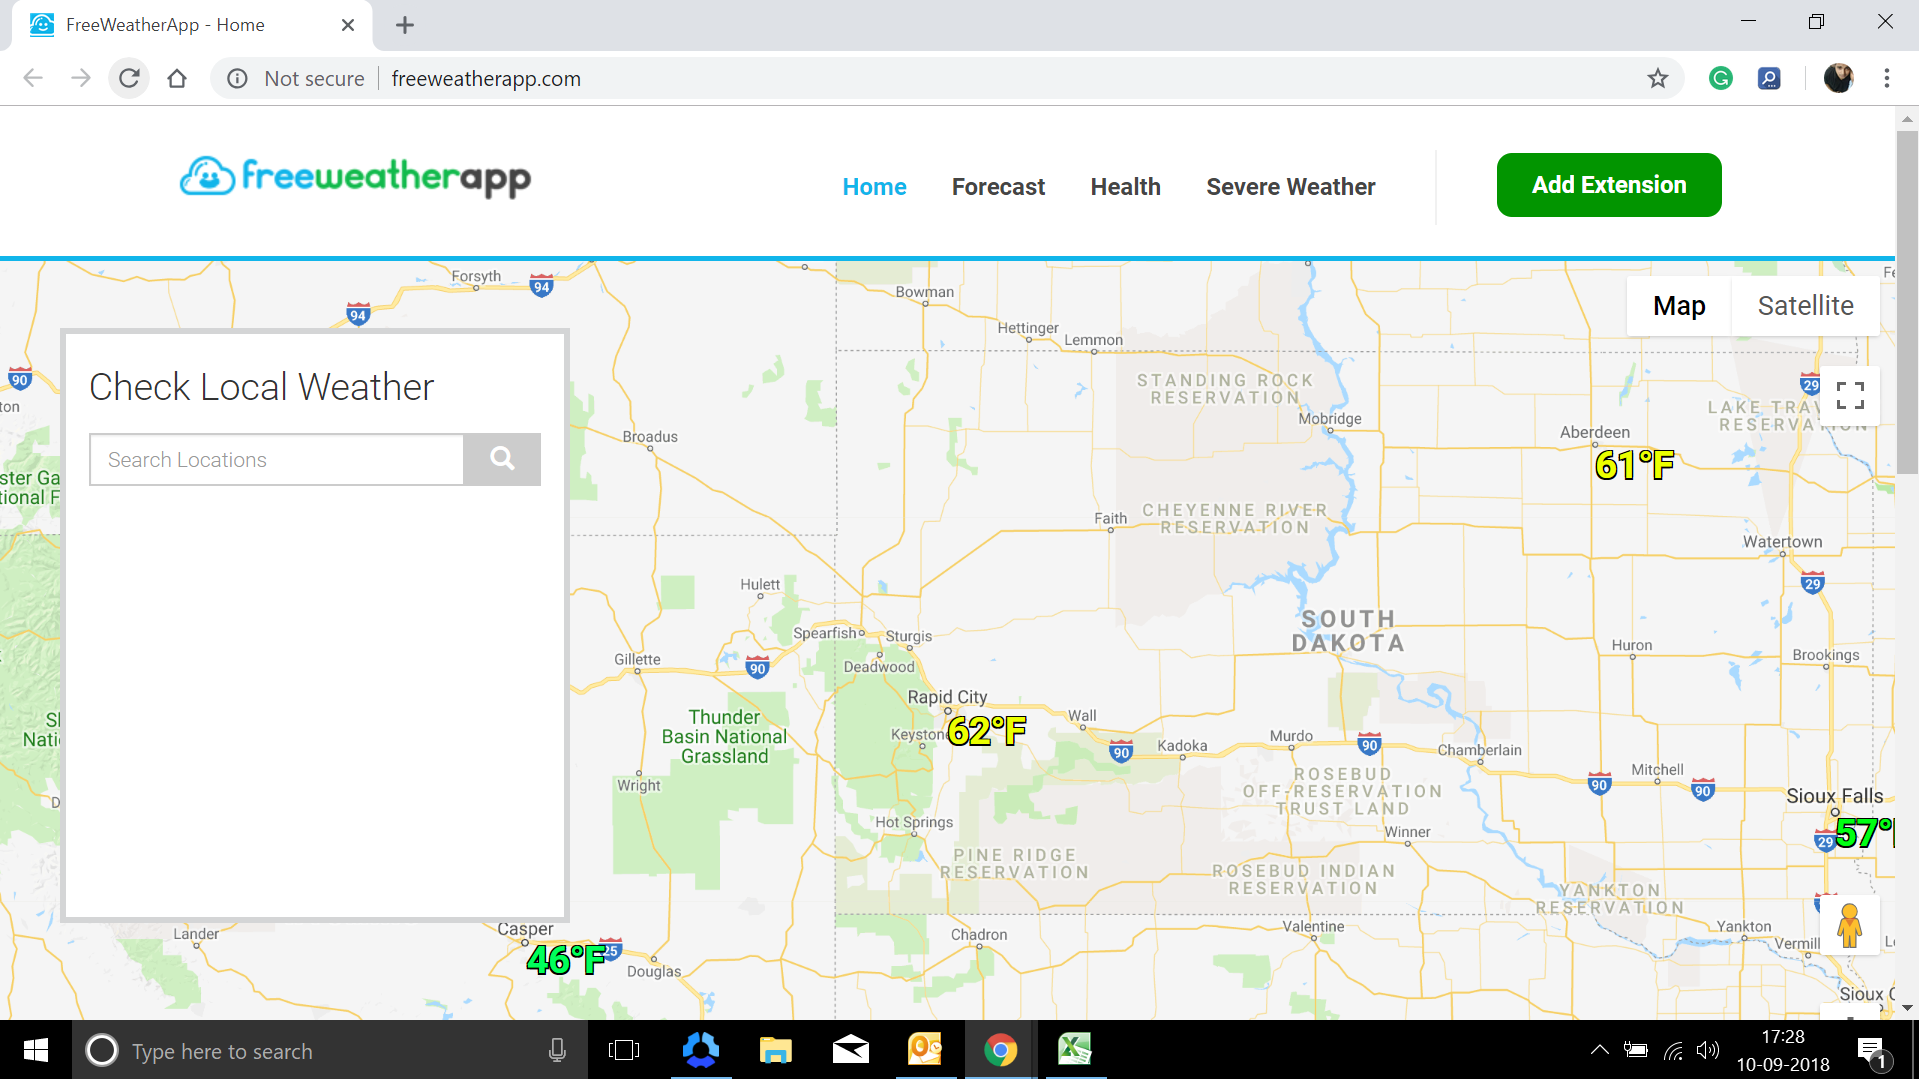Switch map to Satellite view
The height and width of the screenshot is (1079, 1919).
[1805, 305]
